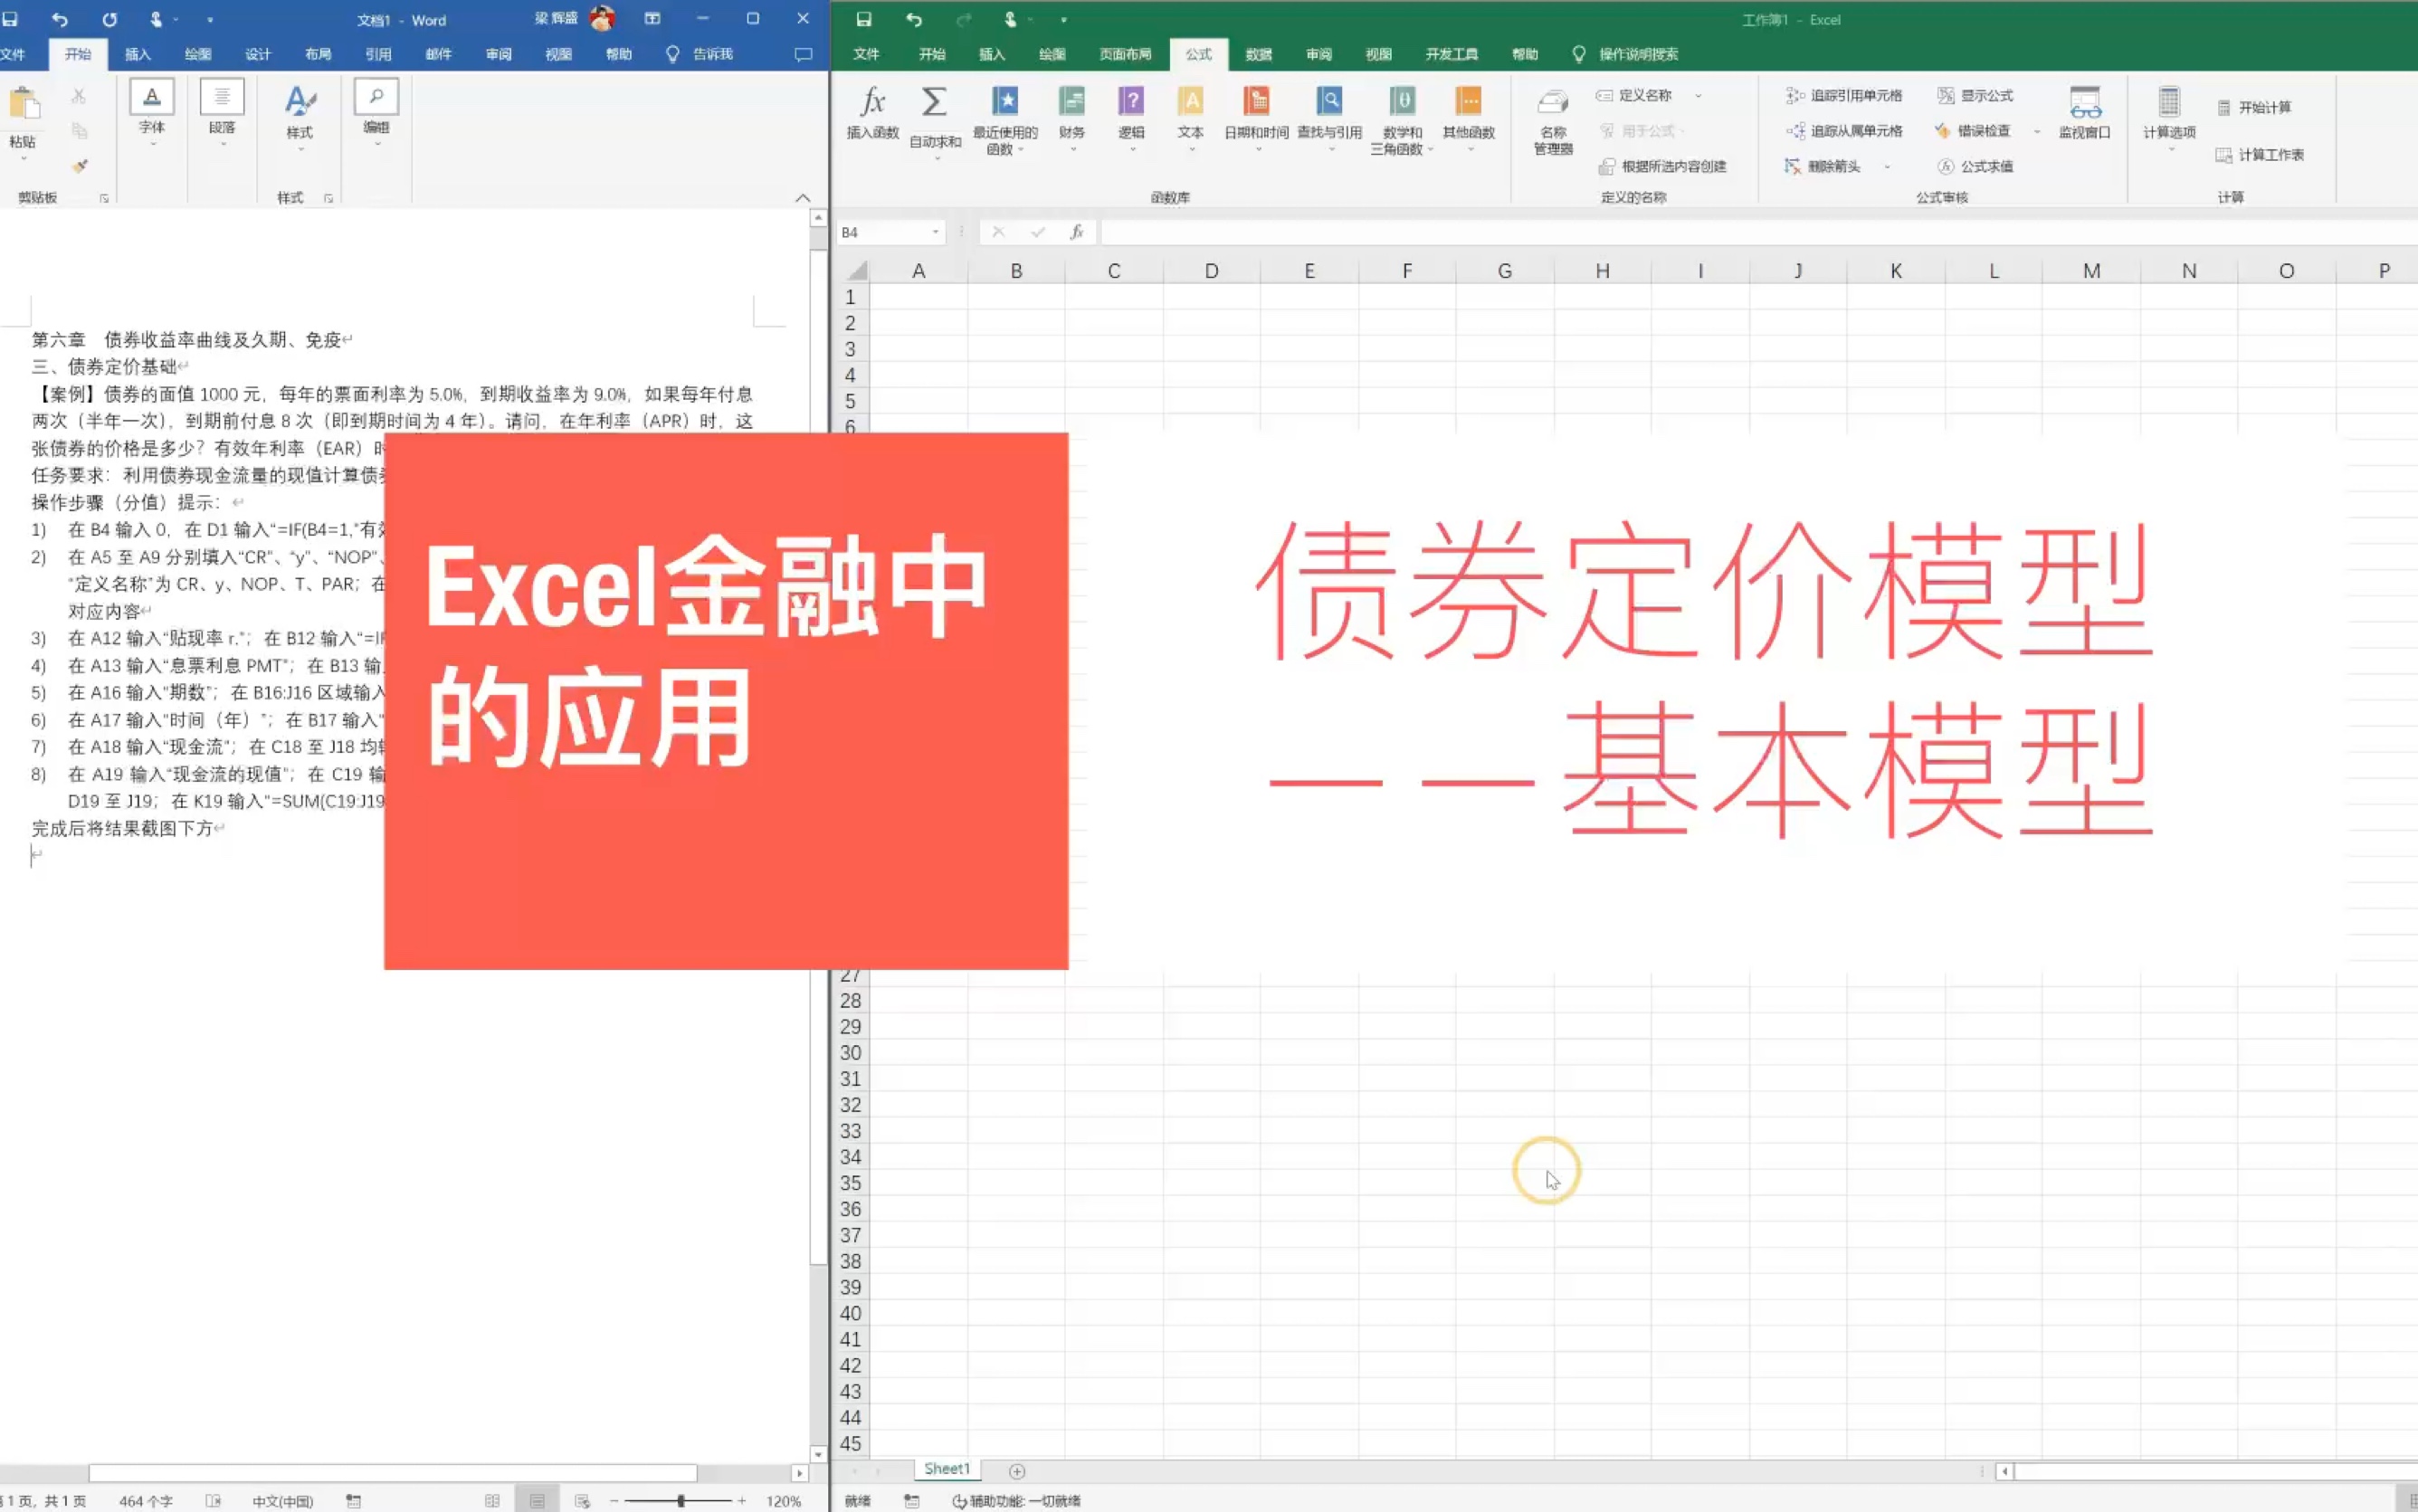Open the Paragraph group icon in Word

[x=222, y=97]
